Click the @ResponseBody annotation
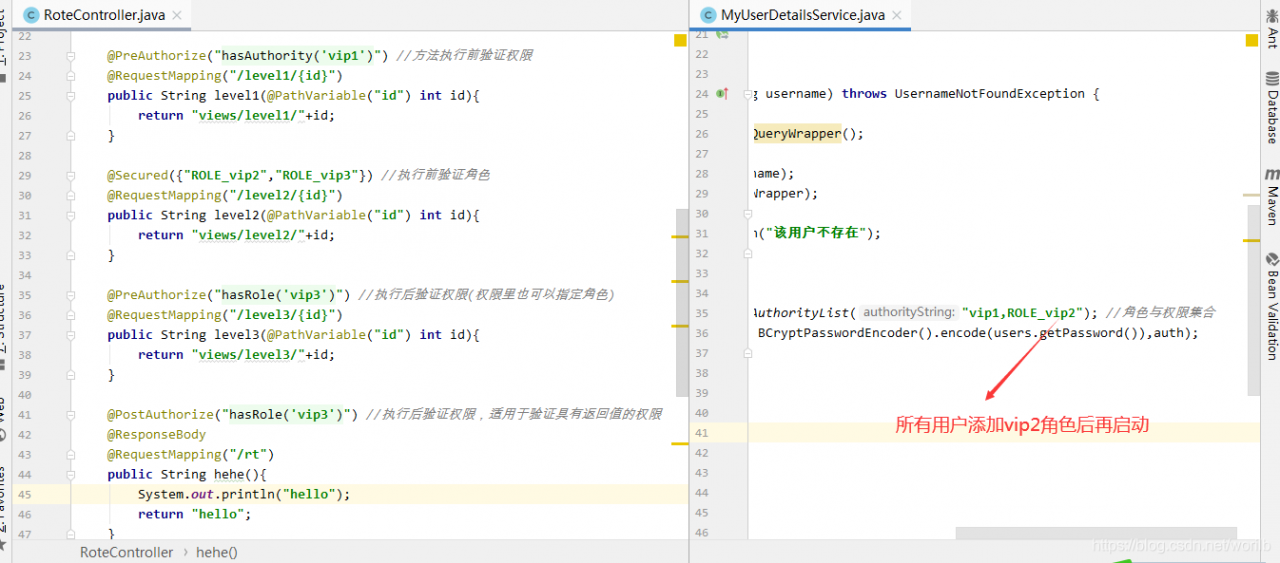Viewport: 1280px width, 563px height. click(x=157, y=435)
